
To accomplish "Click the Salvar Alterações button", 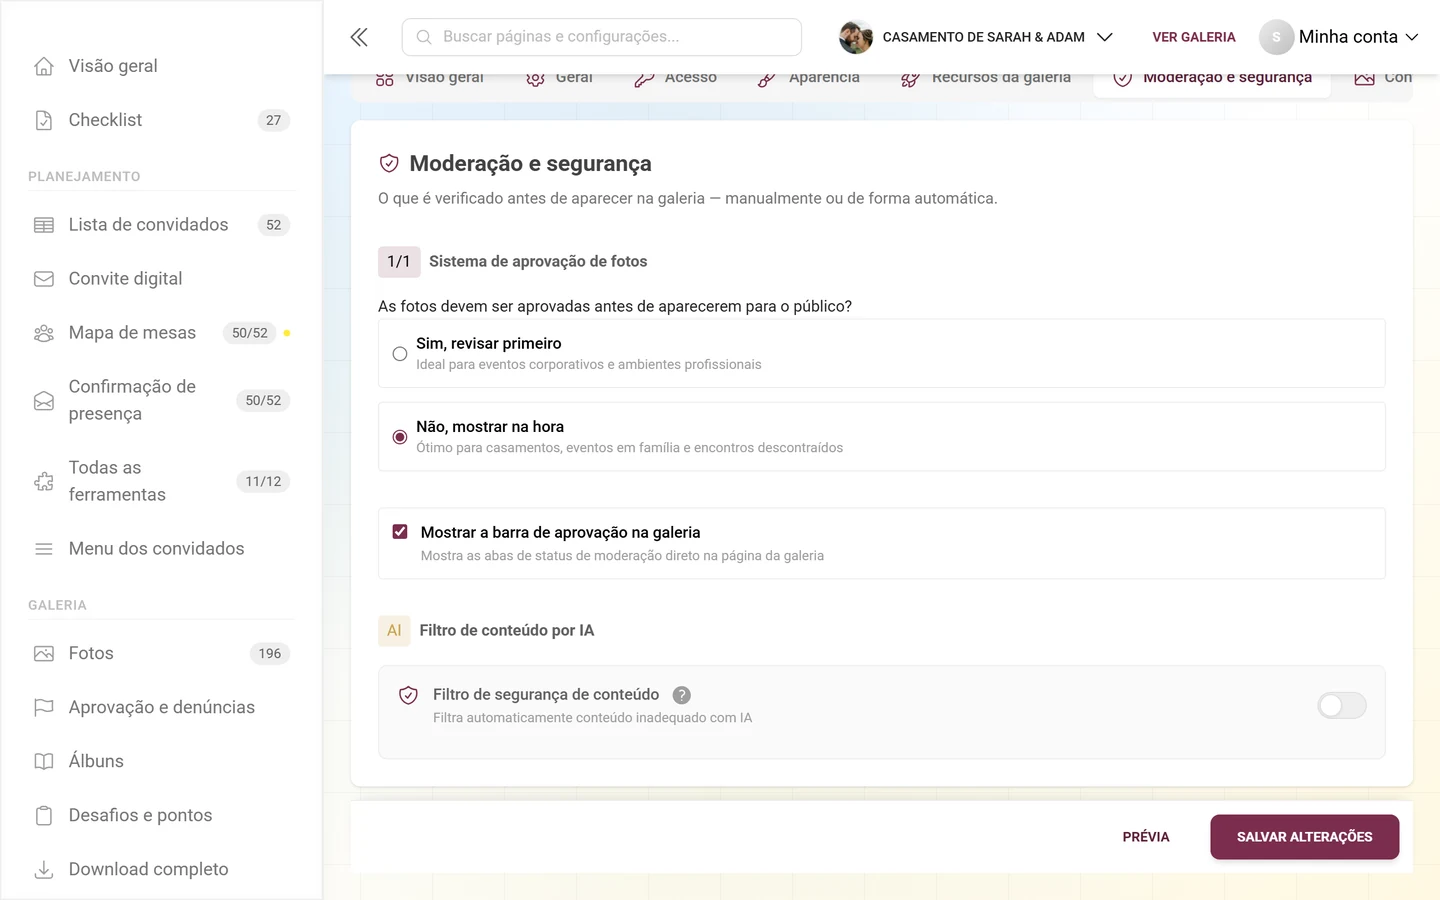I will (x=1305, y=837).
